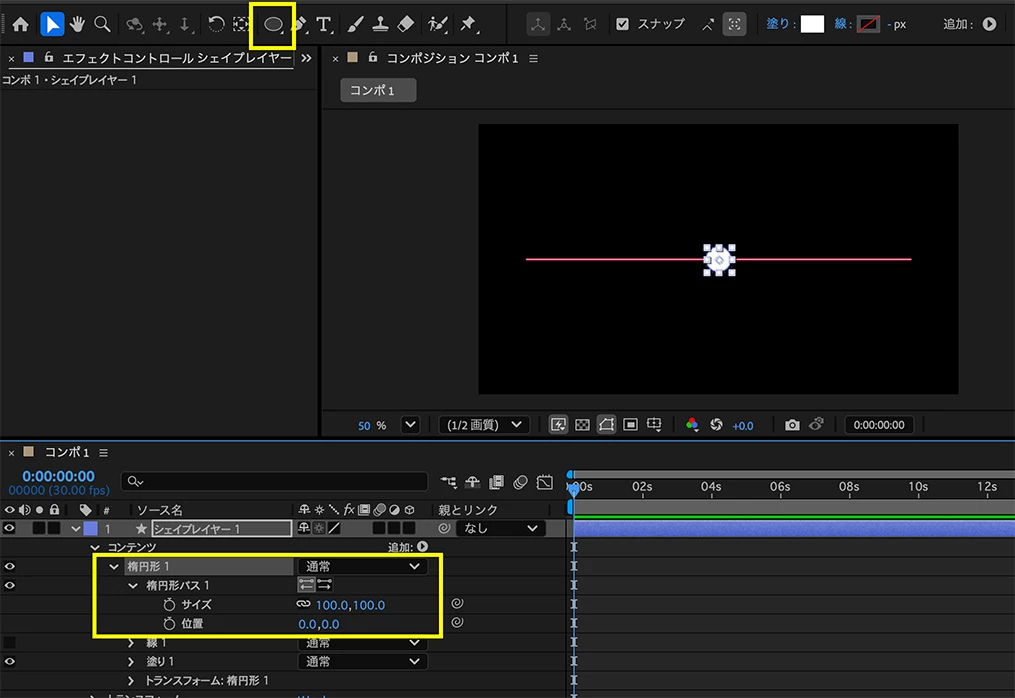This screenshot has height=698, width=1015.
Task: Open the composition mini-flowchart icon
Action: click(x=449, y=482)
